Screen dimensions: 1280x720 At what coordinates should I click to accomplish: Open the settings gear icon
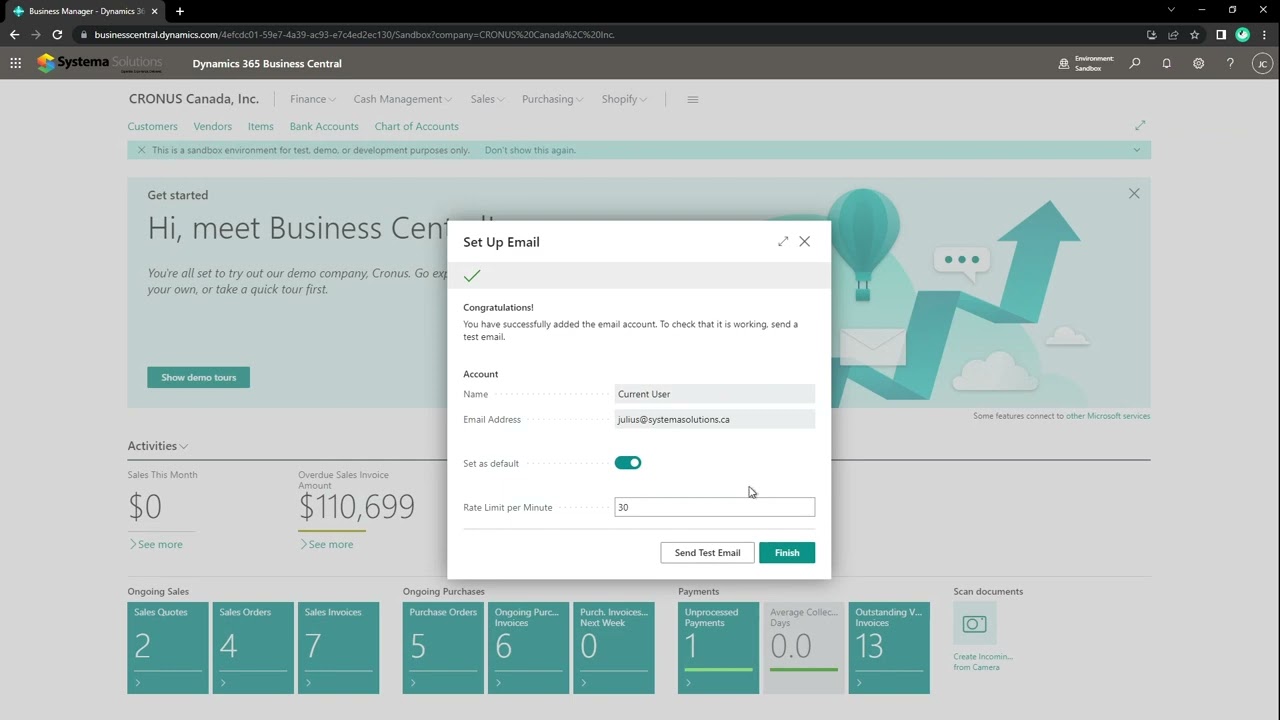pos(1198,63)
